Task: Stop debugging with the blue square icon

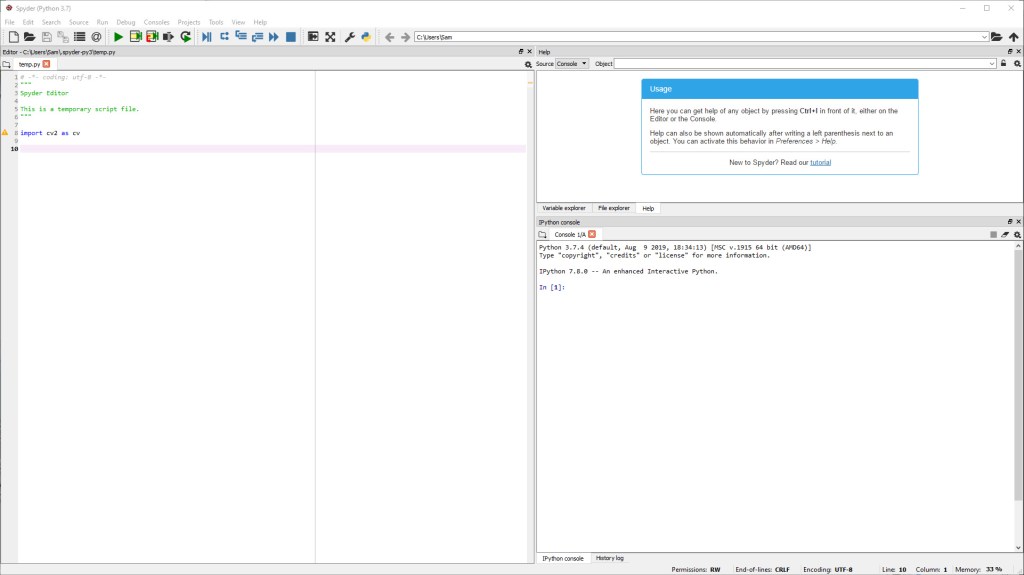Action: click(x=291, y=37)
